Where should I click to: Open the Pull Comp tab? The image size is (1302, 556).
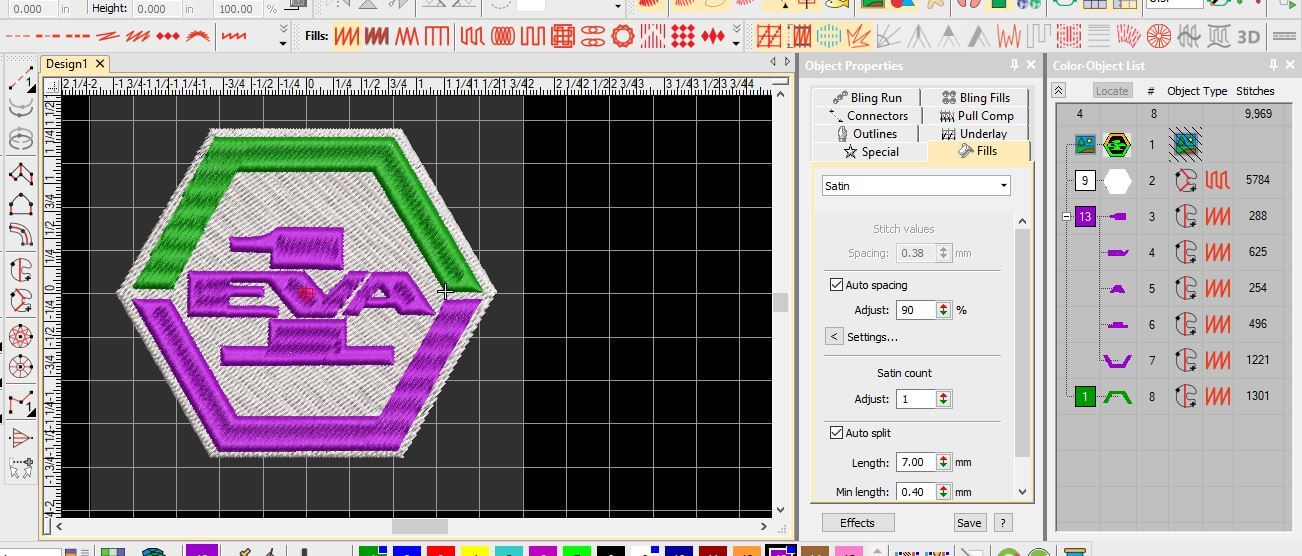(x=976, y=115)
